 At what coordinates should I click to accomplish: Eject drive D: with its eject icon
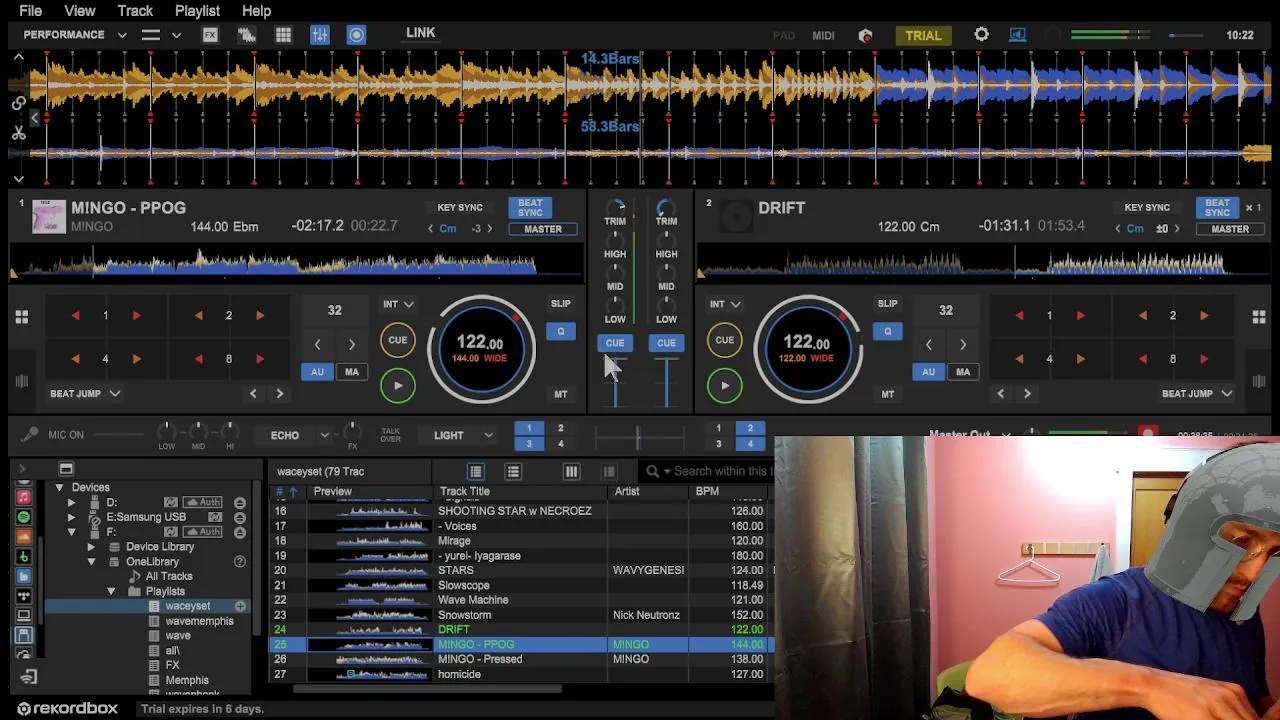point(240,502)
